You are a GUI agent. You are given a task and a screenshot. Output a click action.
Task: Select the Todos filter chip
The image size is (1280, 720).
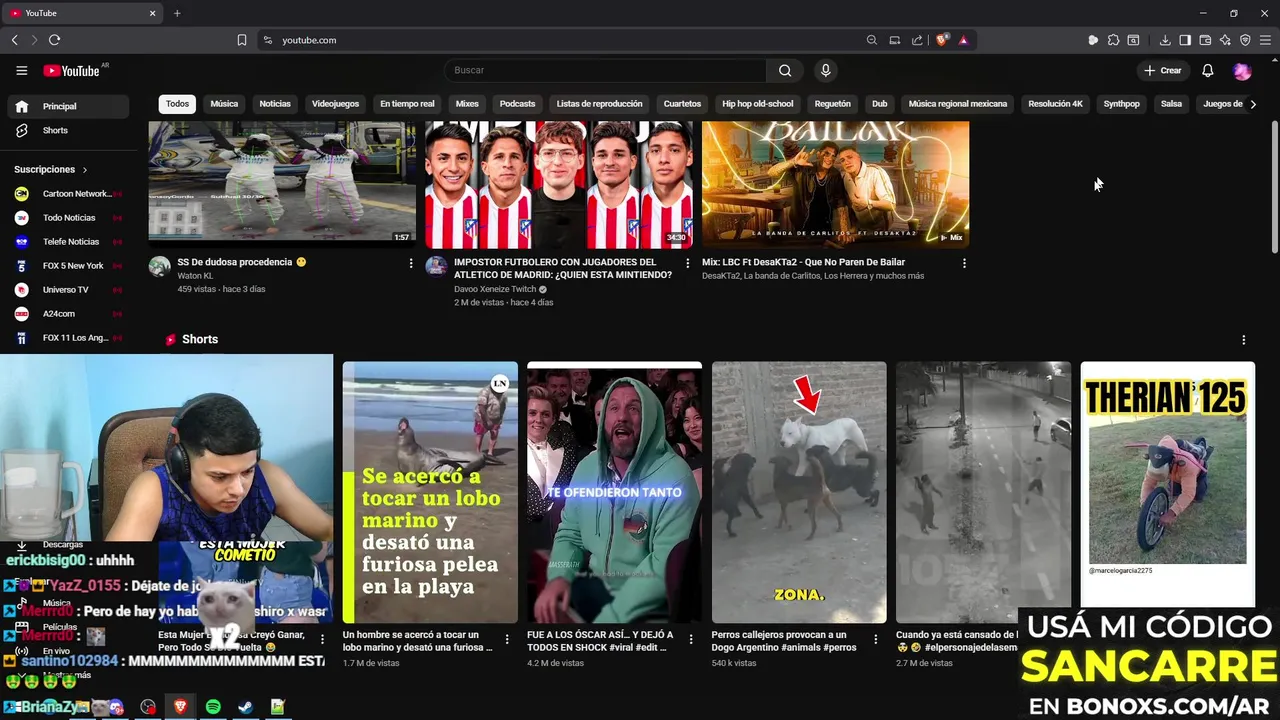(x=177, y=104)
